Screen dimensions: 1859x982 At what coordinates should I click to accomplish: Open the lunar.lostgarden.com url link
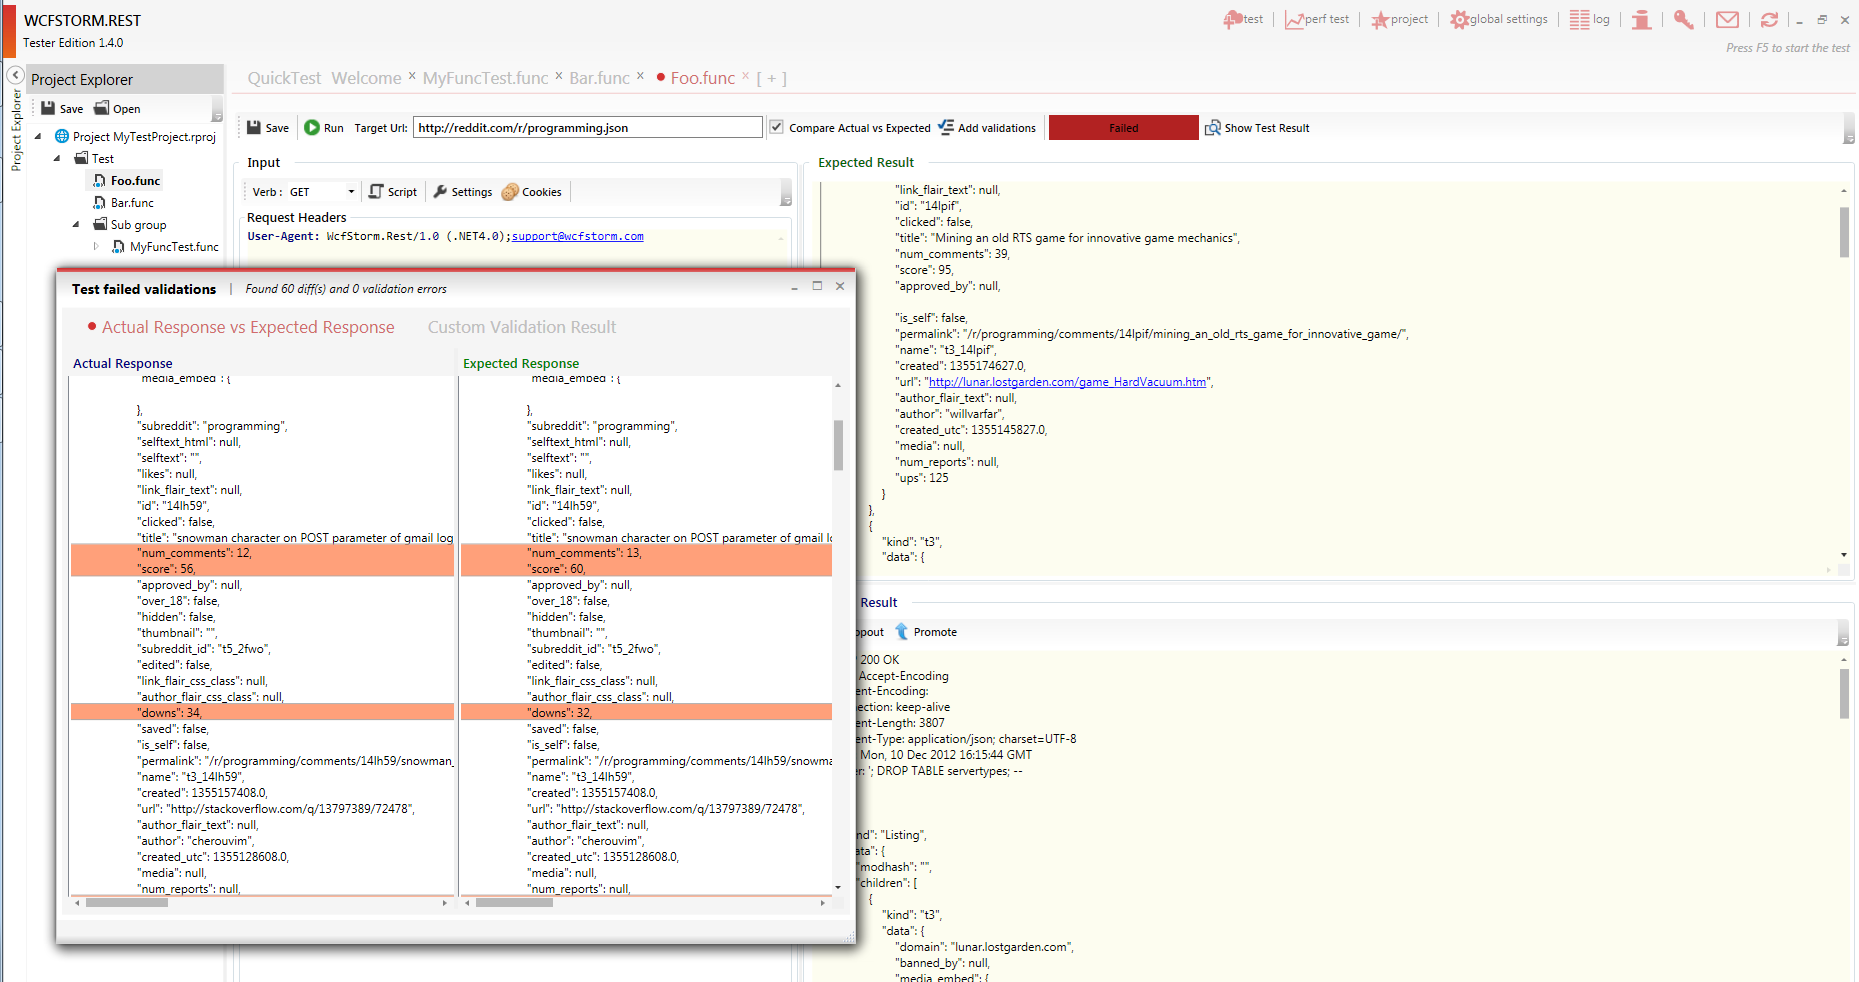pyautogui.click(x=1067, y=382)
